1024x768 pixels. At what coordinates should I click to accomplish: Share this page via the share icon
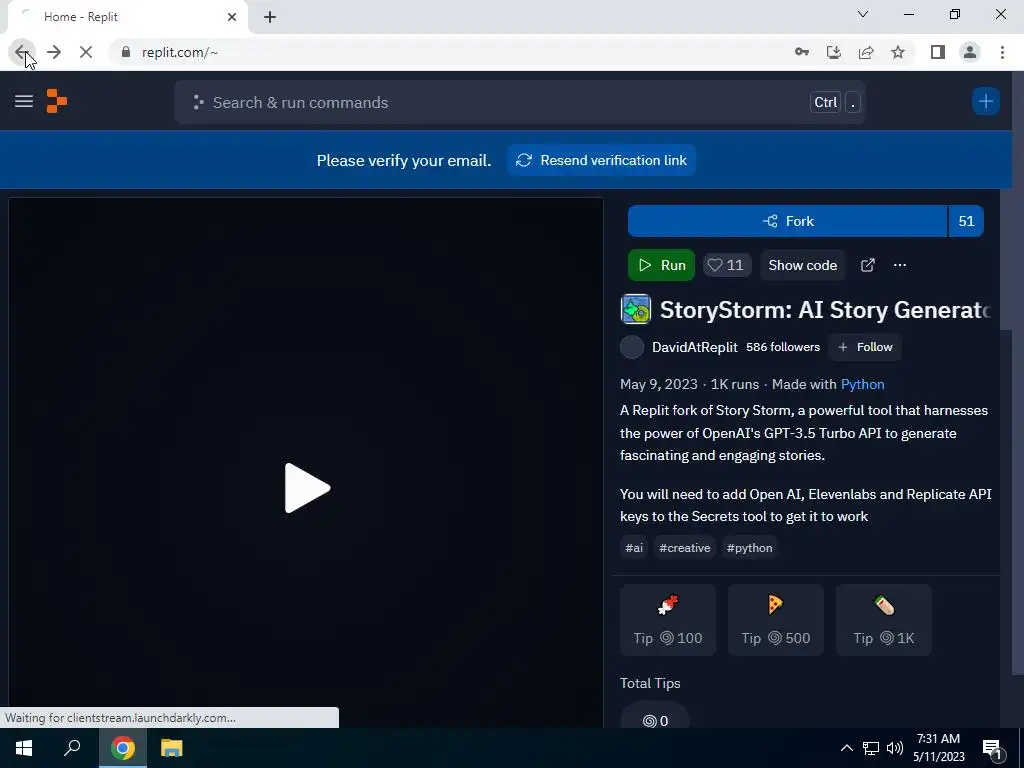tap(866, 52)
